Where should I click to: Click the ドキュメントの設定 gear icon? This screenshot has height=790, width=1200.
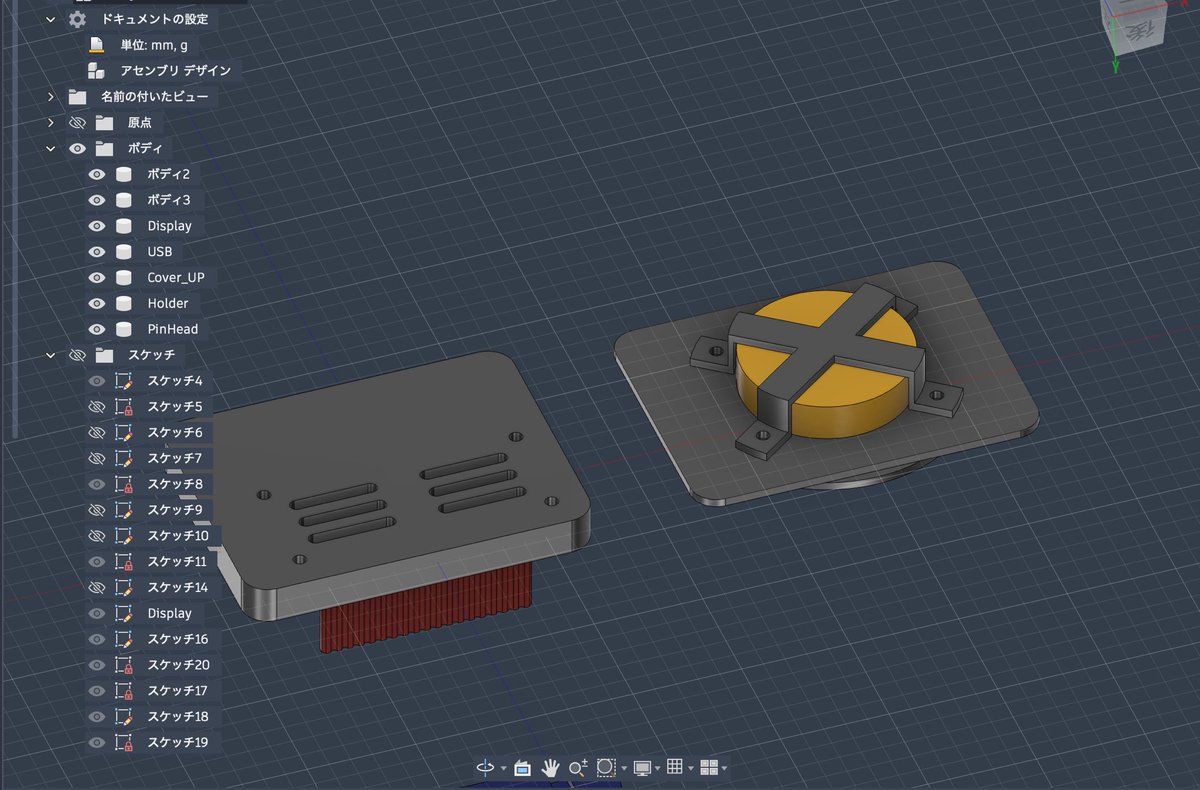click(x=77, y=19)
